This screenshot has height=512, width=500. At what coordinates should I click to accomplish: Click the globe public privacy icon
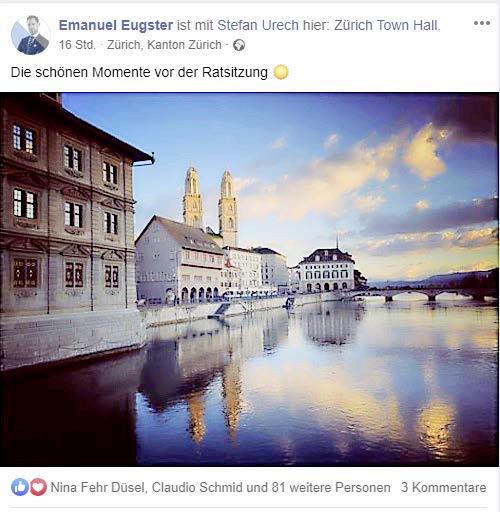[239, 45]
